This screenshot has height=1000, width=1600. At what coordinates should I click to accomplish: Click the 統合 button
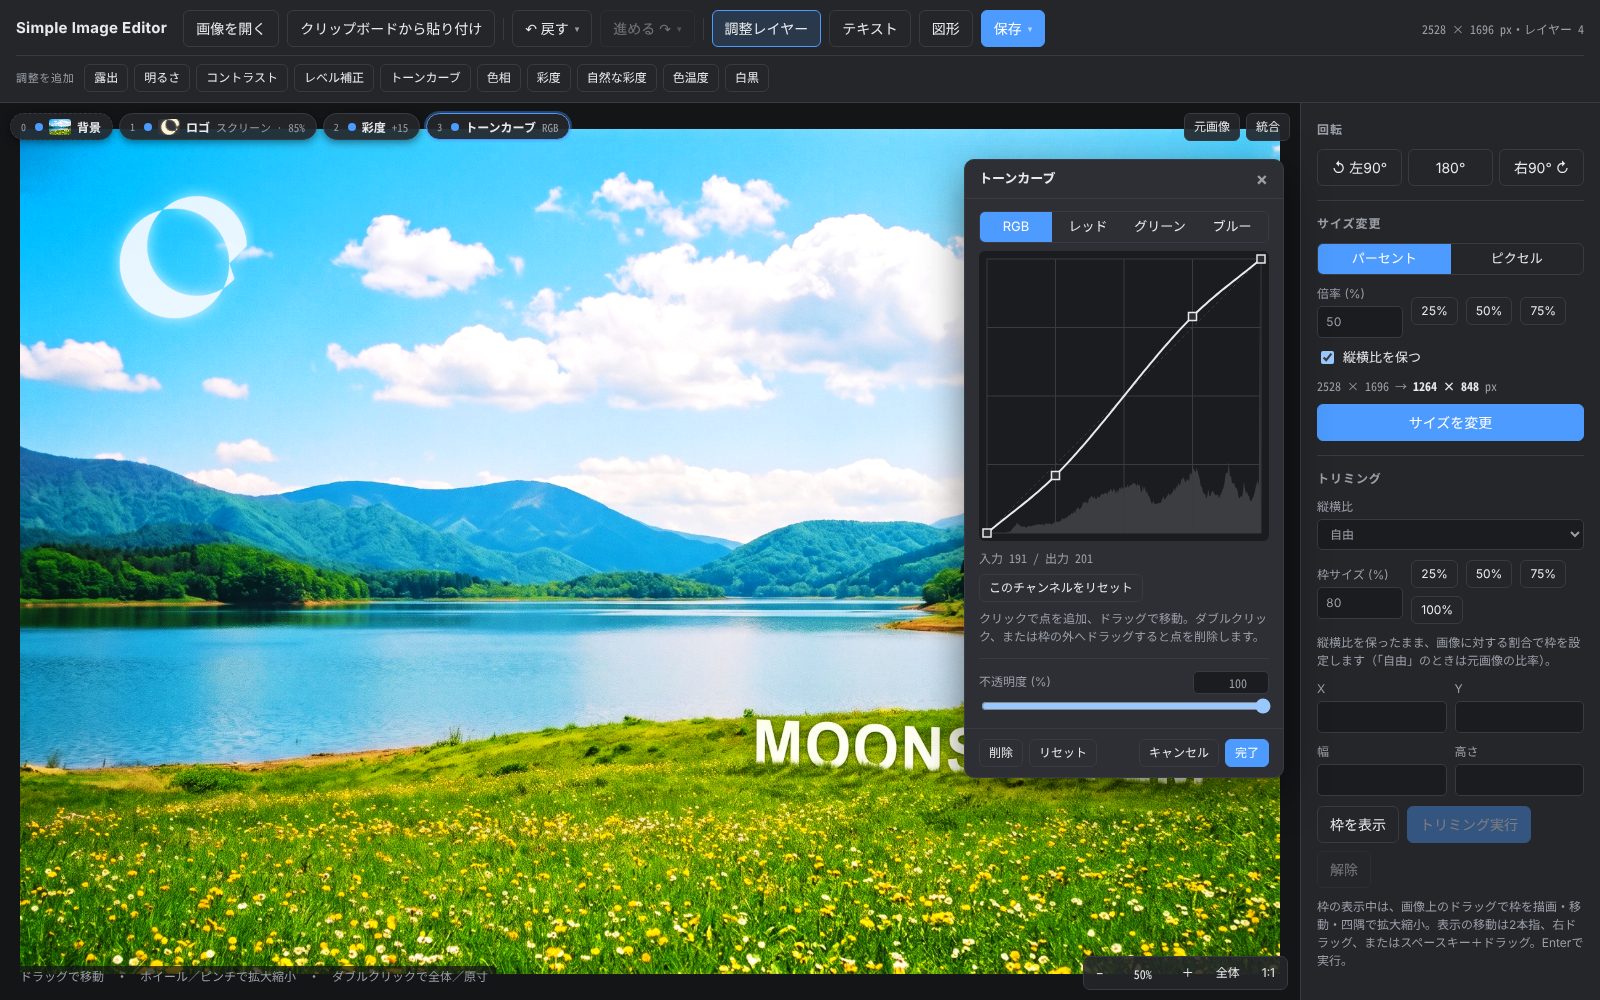coord(1268,127)
